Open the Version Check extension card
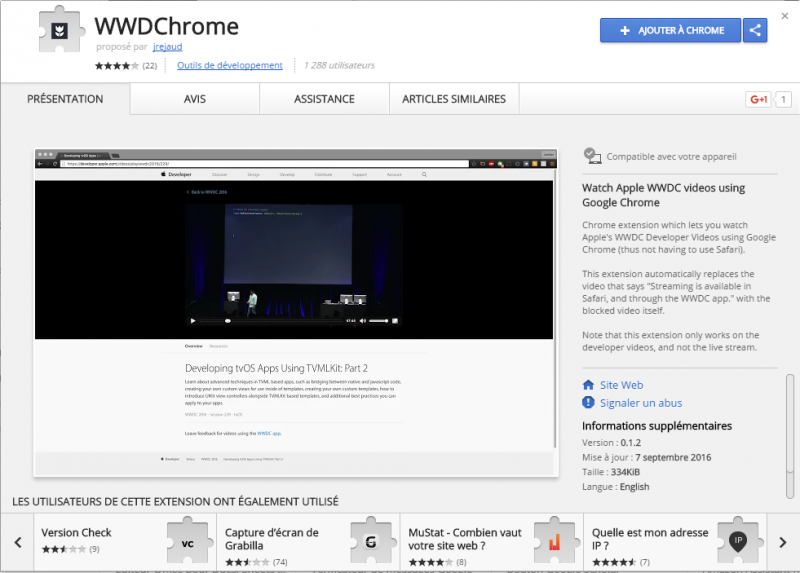800x573 pixels. coord(125,542)
